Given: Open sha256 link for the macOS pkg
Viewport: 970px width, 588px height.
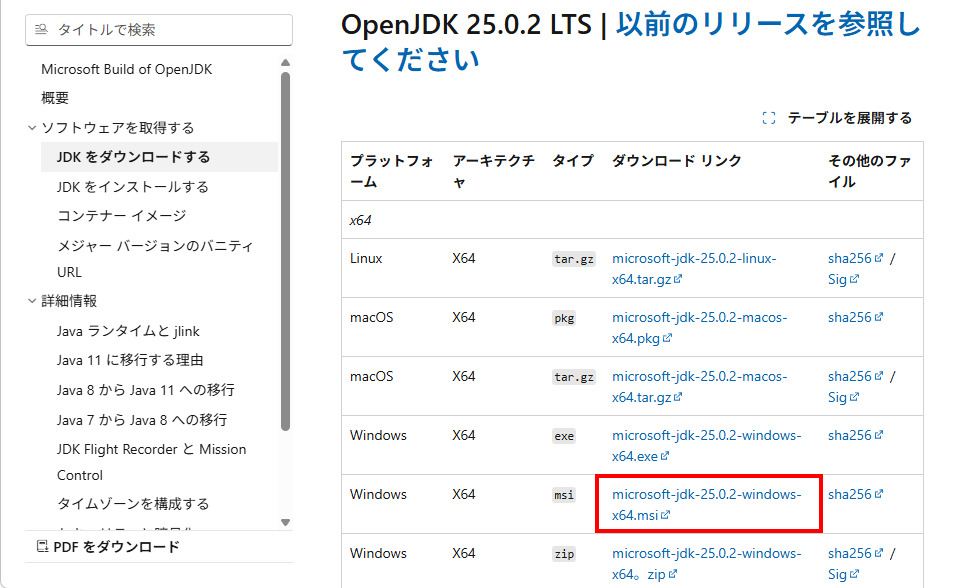Looking at the screenshot, I should coord(855,317).
